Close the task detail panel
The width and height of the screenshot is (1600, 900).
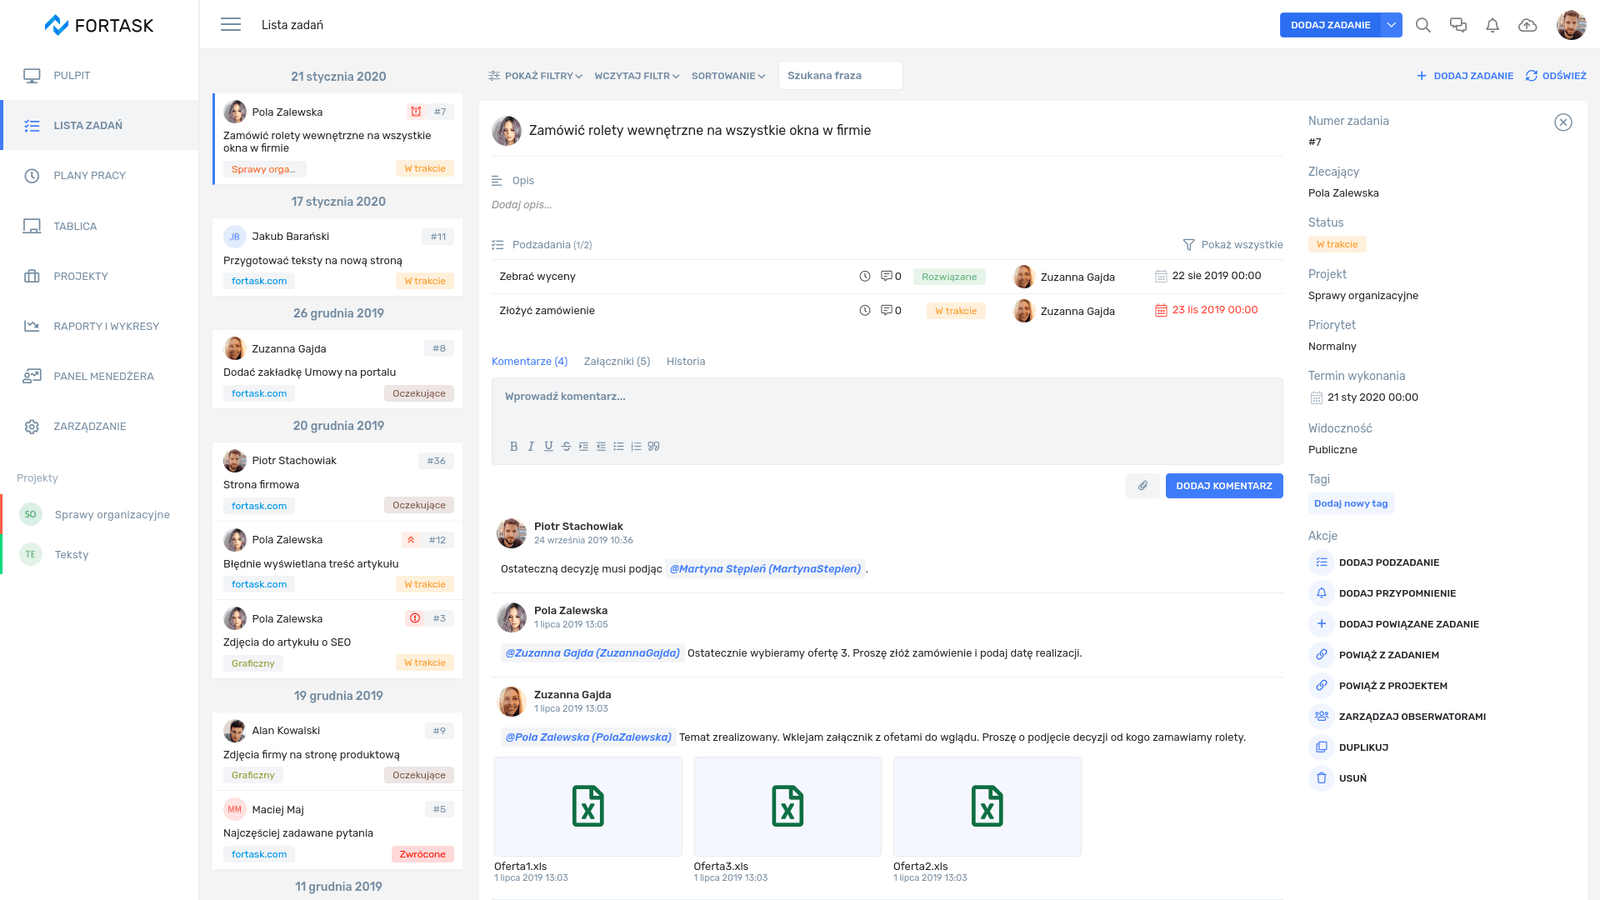pos(1563,122)
